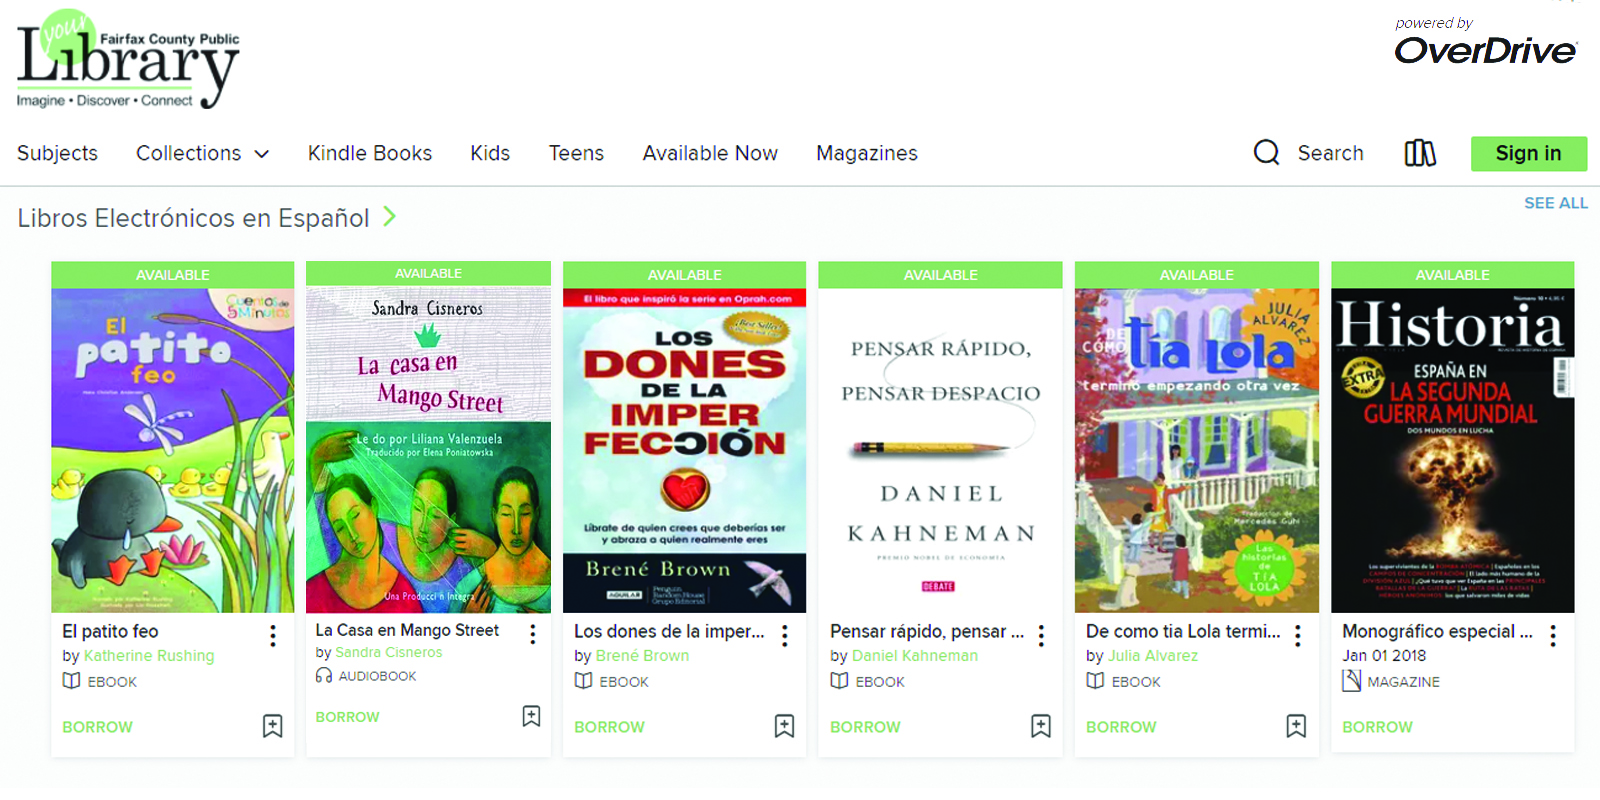Open the Pensar rápido, pensar ... title link
This screenshot has width=1600, height=800.
tap(927, 631)
